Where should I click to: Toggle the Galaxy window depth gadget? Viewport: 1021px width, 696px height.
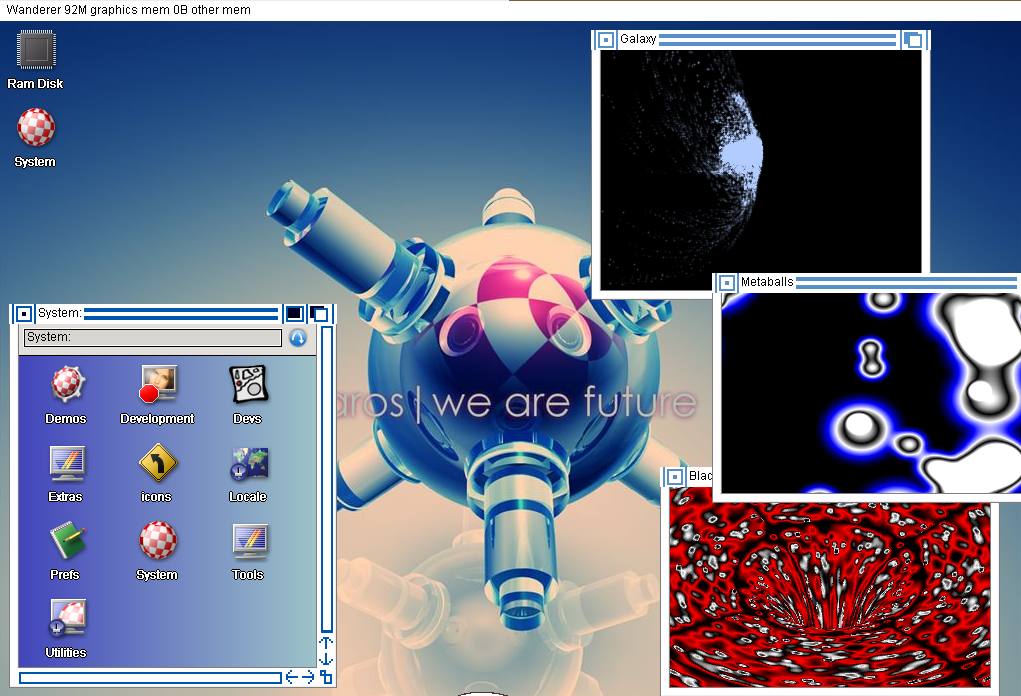tap(912, 40)
